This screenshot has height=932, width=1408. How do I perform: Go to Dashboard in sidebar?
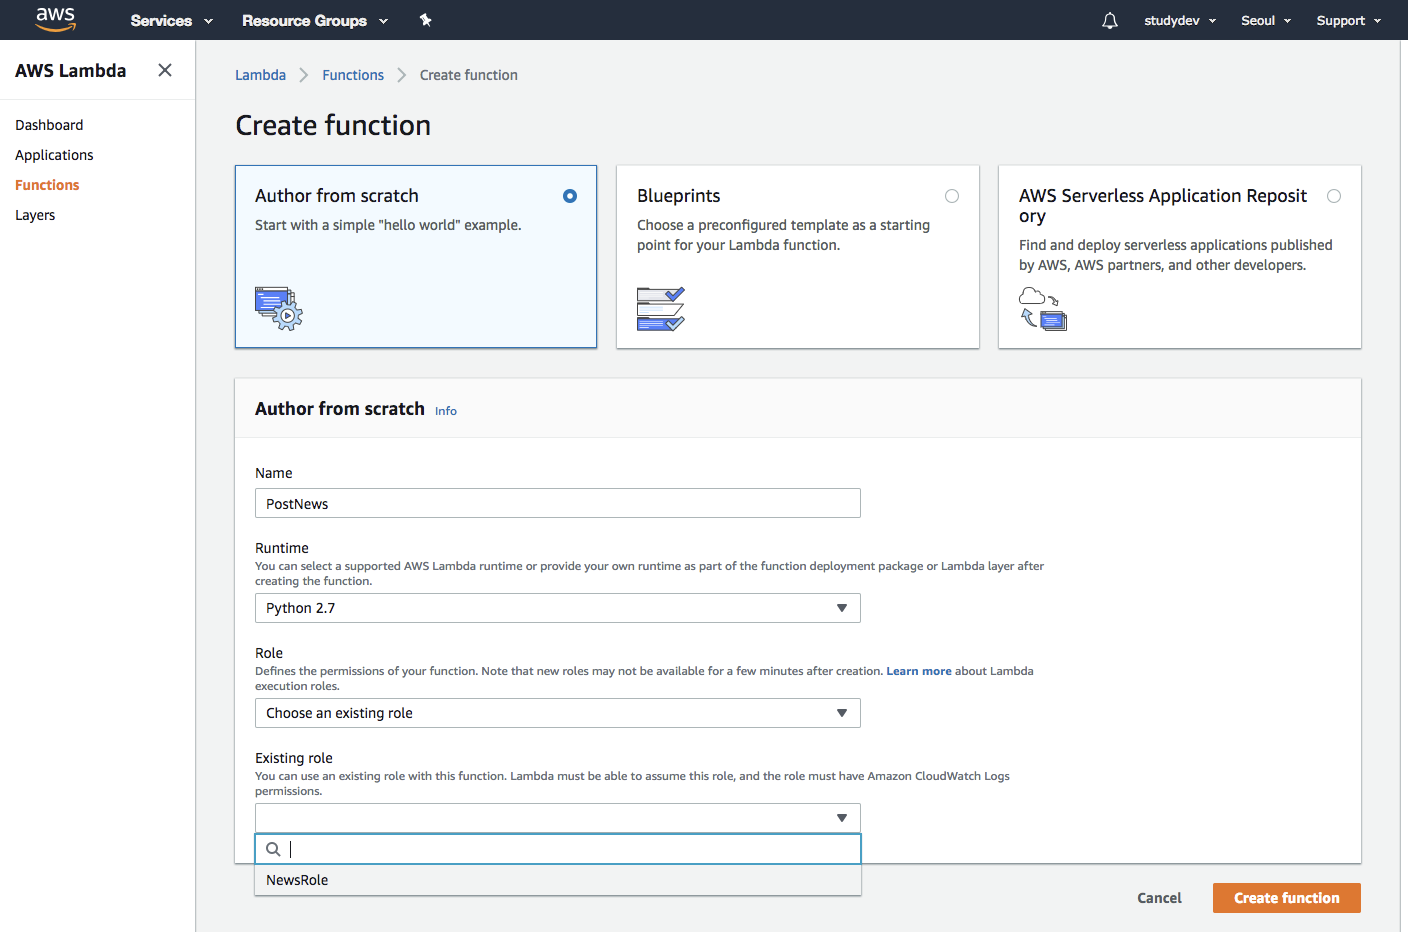49,125
